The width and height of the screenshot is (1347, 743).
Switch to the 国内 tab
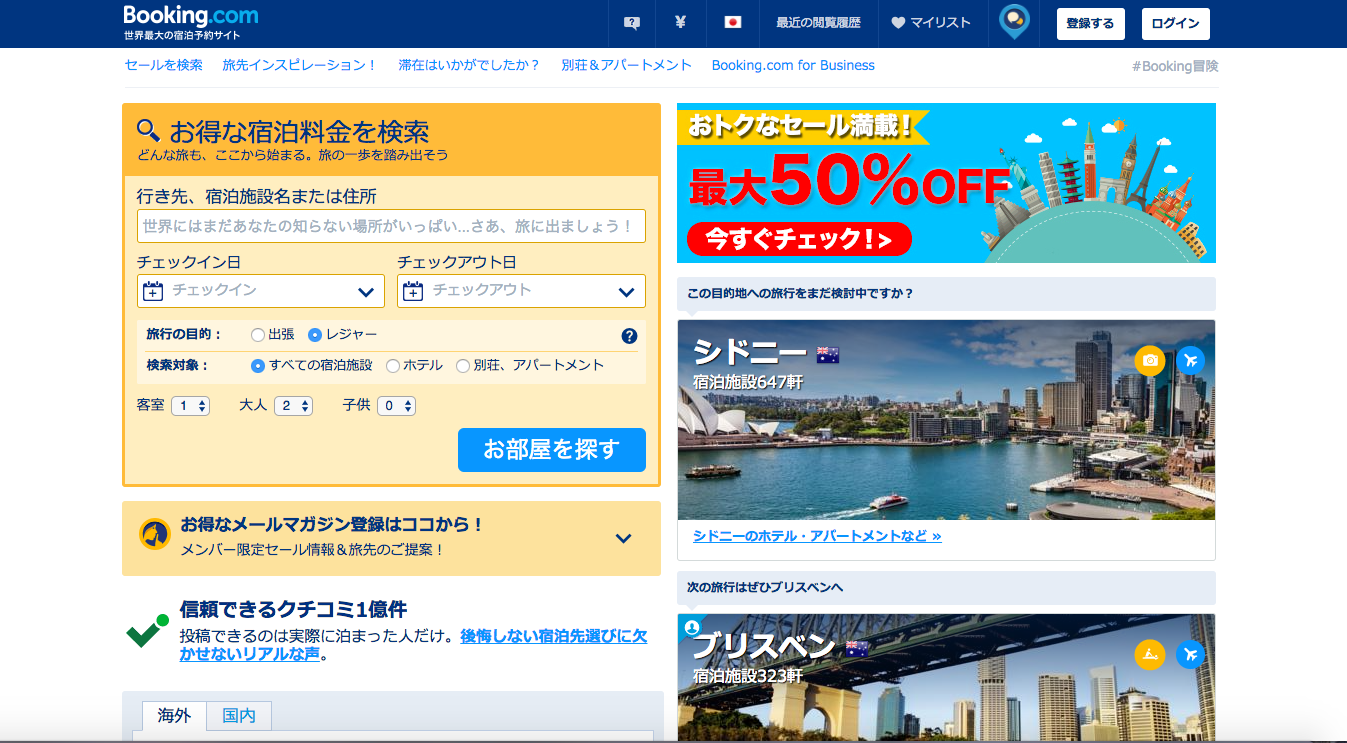click(x=239, y=716)
